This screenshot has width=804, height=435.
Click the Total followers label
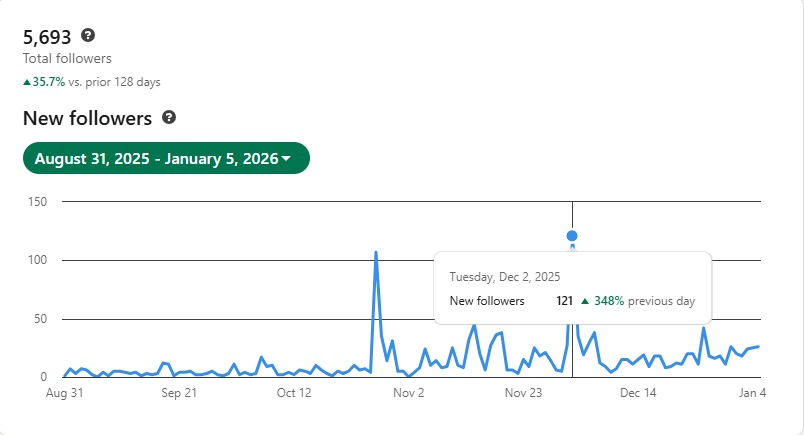(67, 59)
